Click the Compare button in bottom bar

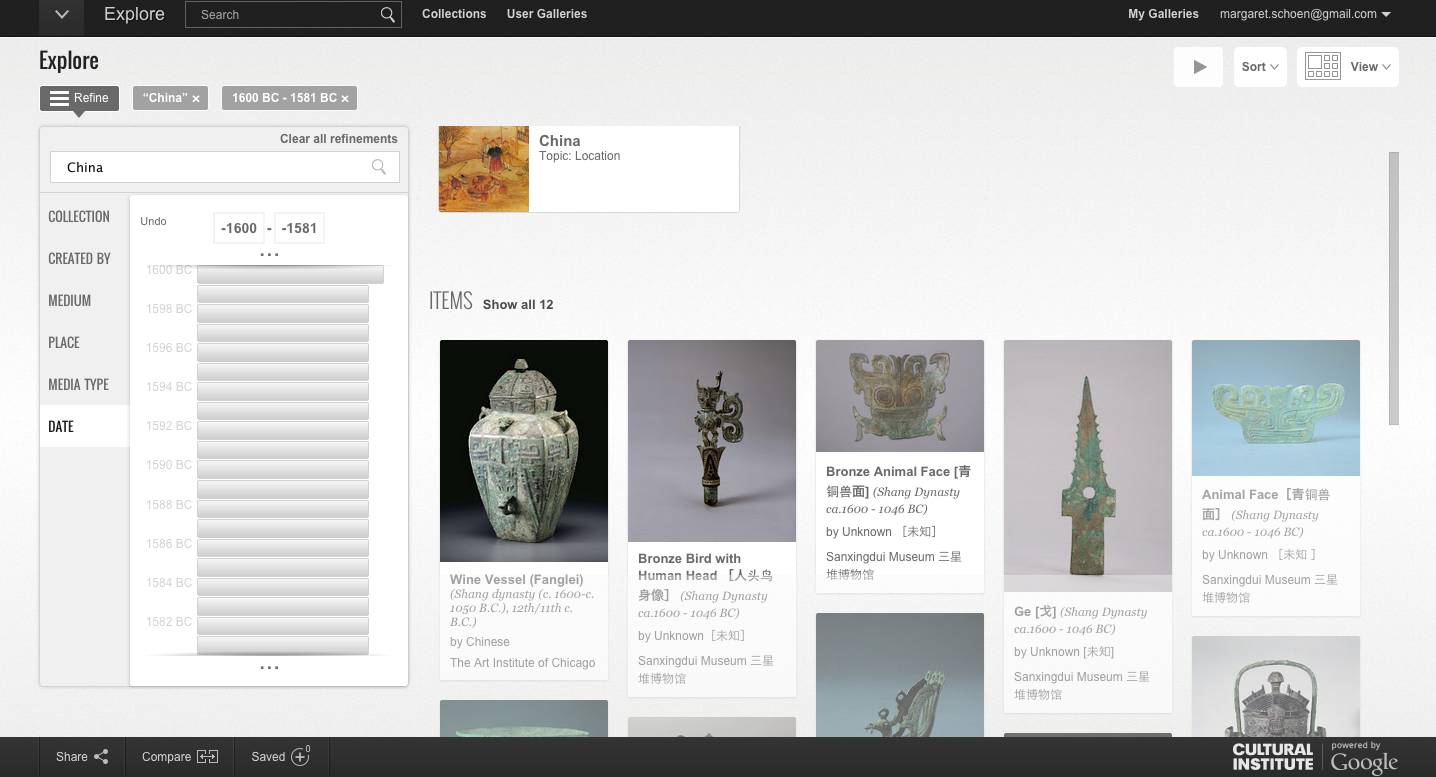180,757
